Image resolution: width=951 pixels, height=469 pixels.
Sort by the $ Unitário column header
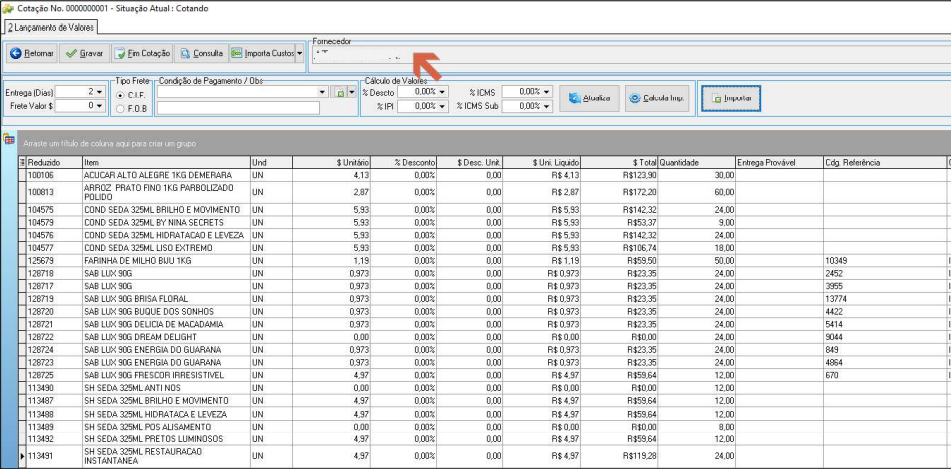(331, 163)
